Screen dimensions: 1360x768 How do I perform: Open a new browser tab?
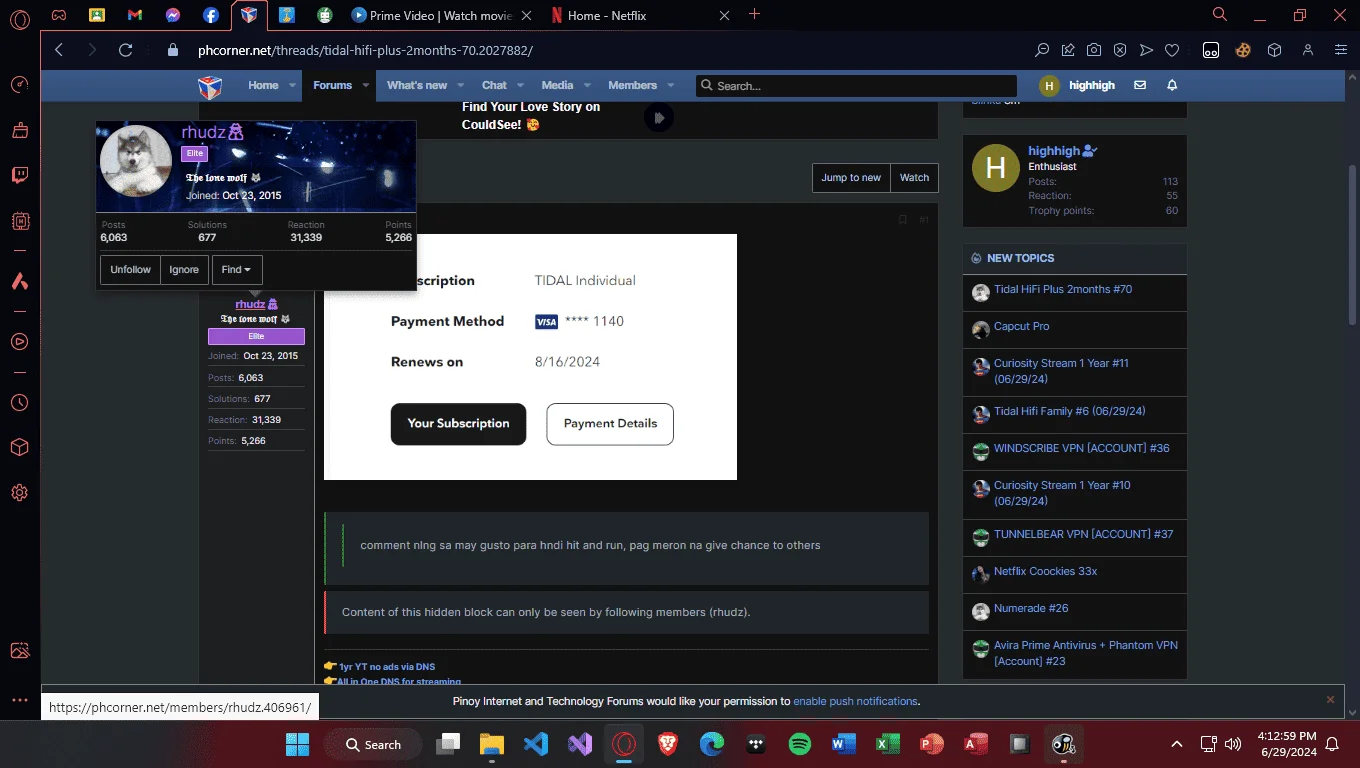coord(755,14)
